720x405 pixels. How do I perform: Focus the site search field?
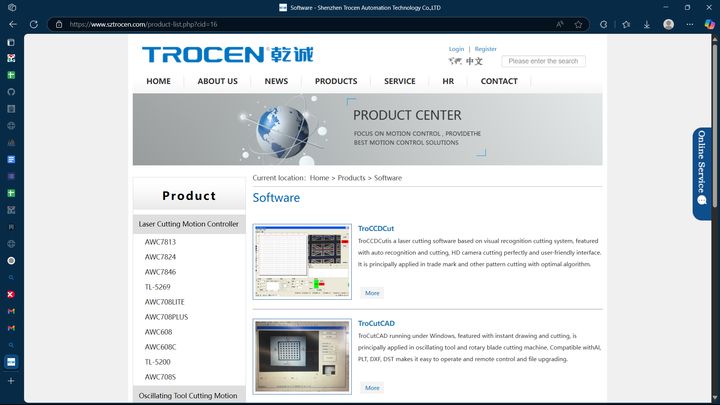click(x=543, y=61)
